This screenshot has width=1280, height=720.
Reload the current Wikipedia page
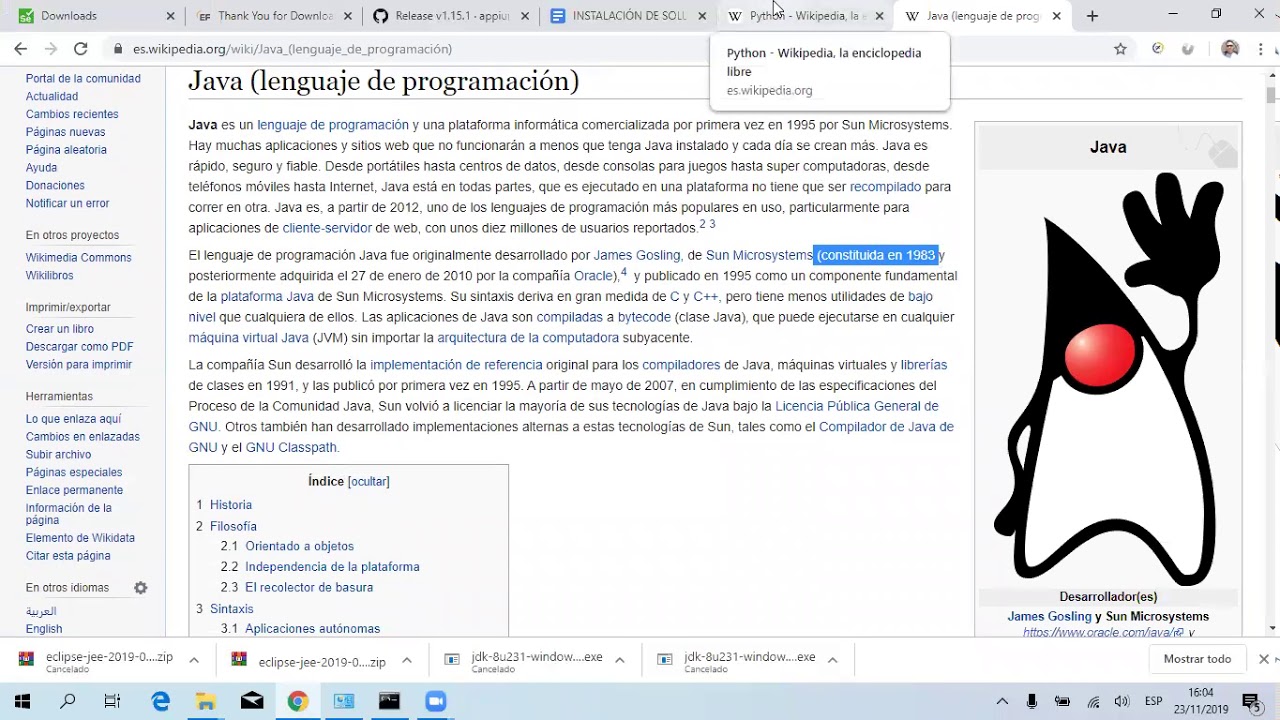[x=81, y=48]
